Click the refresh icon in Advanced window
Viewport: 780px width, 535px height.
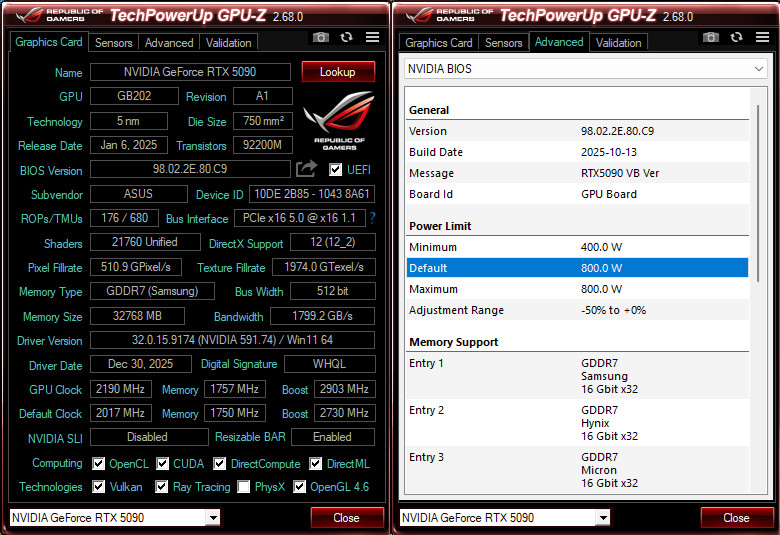pos(736,37)
